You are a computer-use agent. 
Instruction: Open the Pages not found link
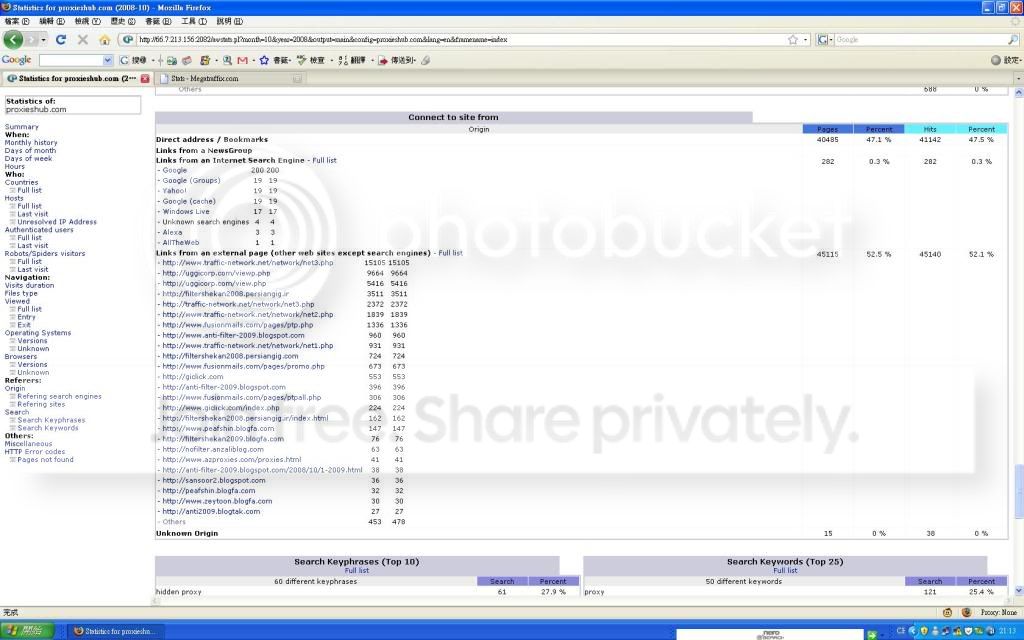point(45,459)
